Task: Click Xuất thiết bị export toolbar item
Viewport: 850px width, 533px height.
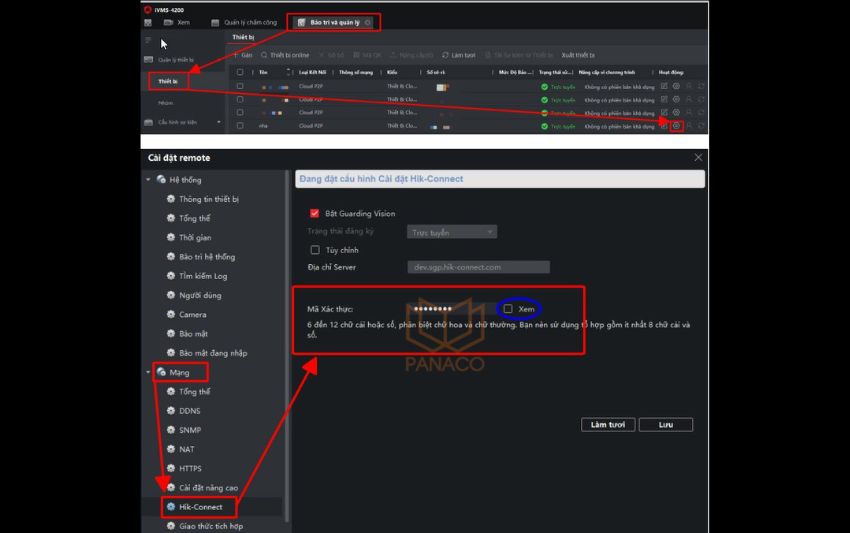Action: [578, 55]
